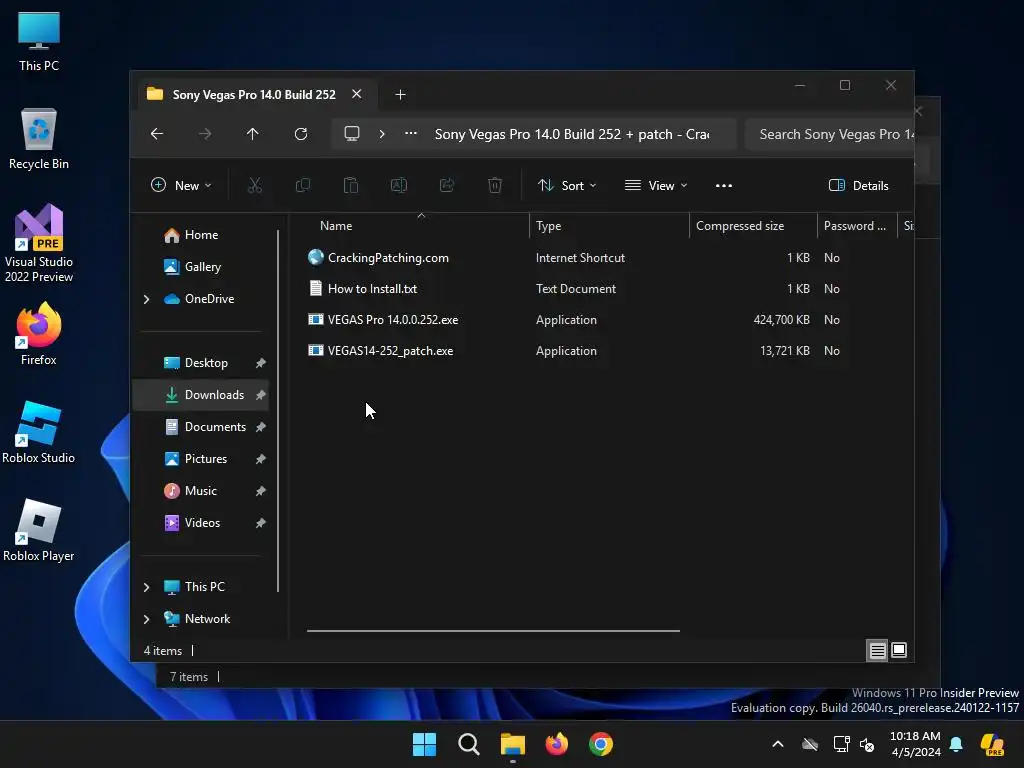Click the muted volume tray icon
1024x768 pixels.
coord(867,744)
